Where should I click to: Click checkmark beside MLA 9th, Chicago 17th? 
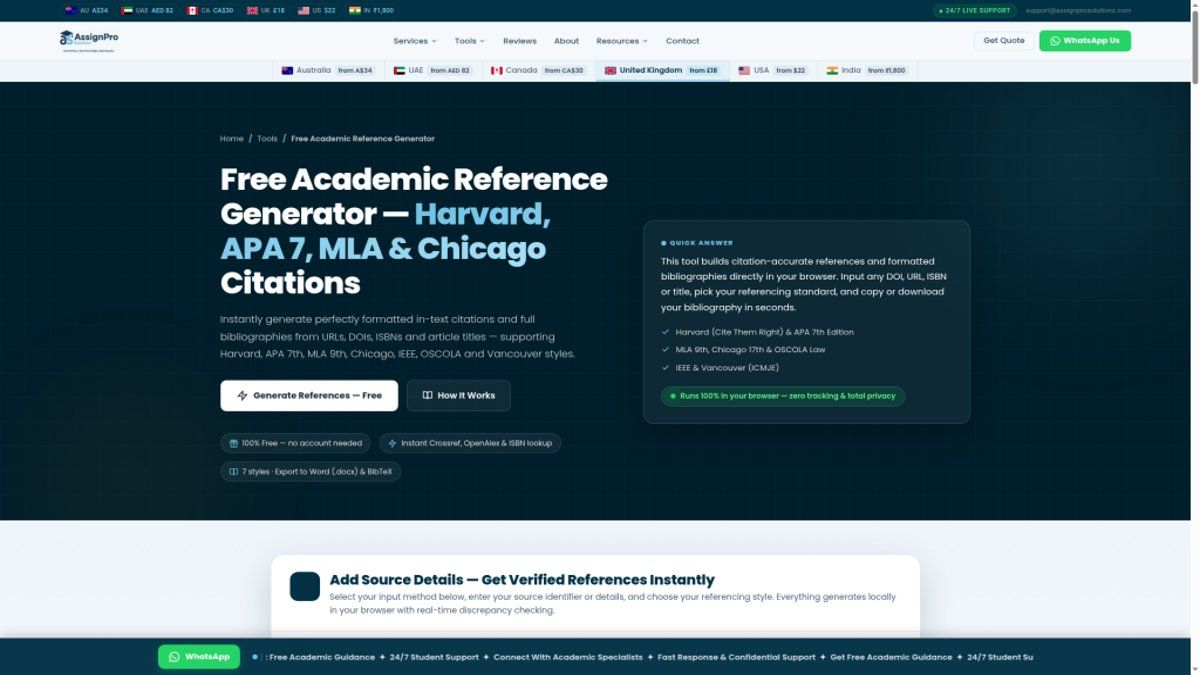(666, 350)
